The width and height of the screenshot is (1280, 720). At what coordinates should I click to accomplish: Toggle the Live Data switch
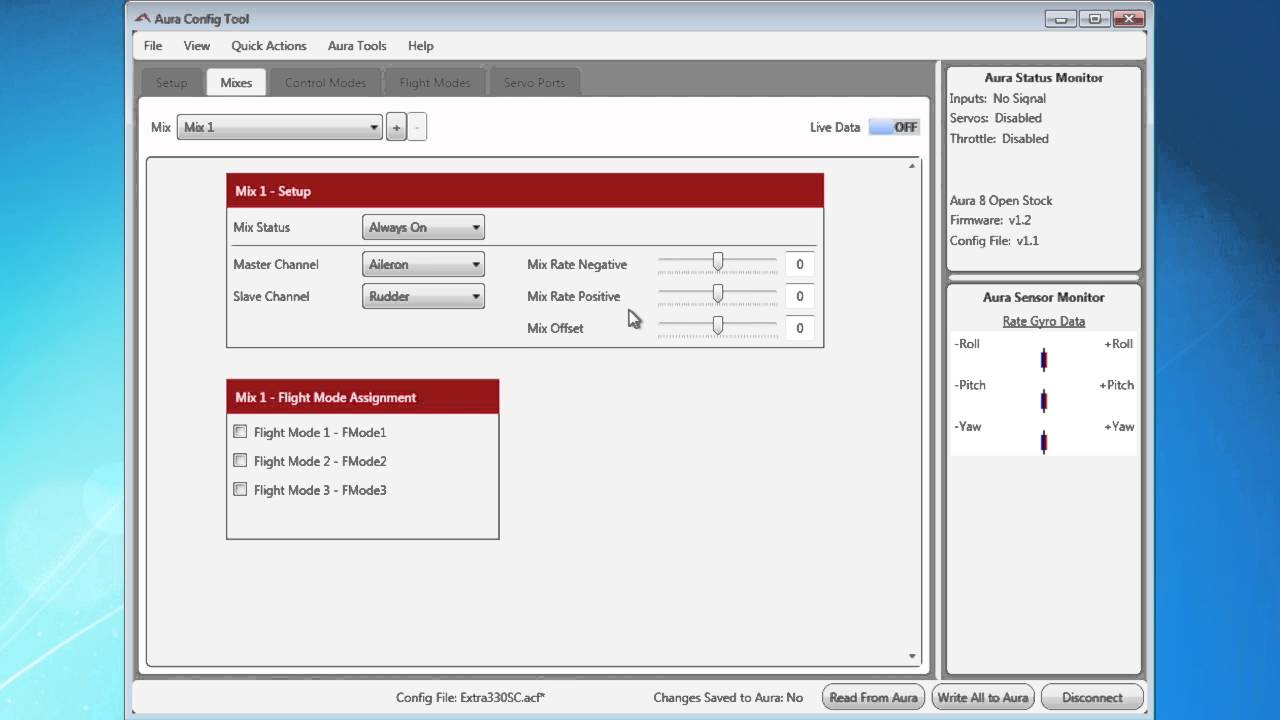click(894, 127)
